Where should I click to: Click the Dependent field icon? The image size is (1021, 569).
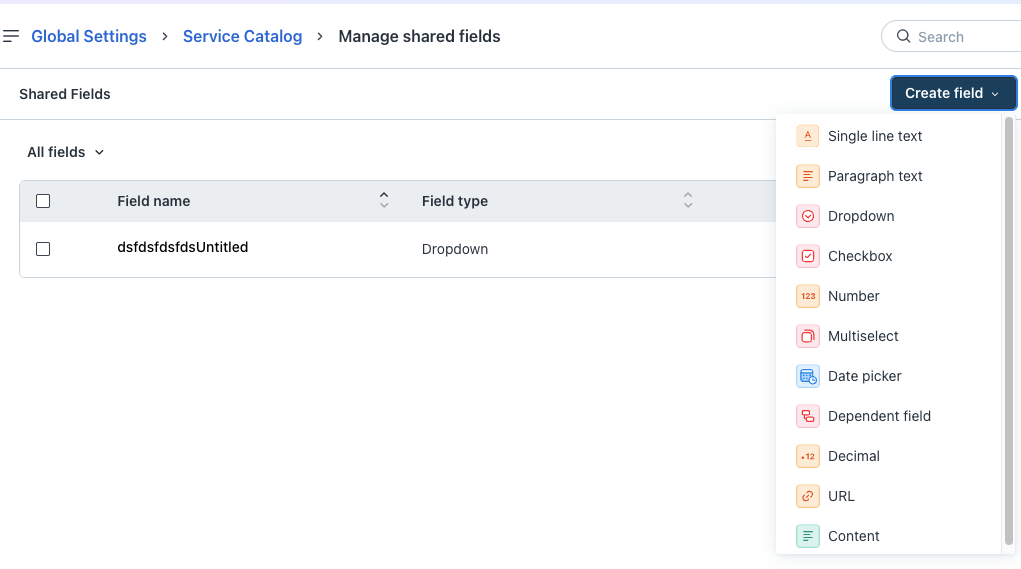point(807,416)
